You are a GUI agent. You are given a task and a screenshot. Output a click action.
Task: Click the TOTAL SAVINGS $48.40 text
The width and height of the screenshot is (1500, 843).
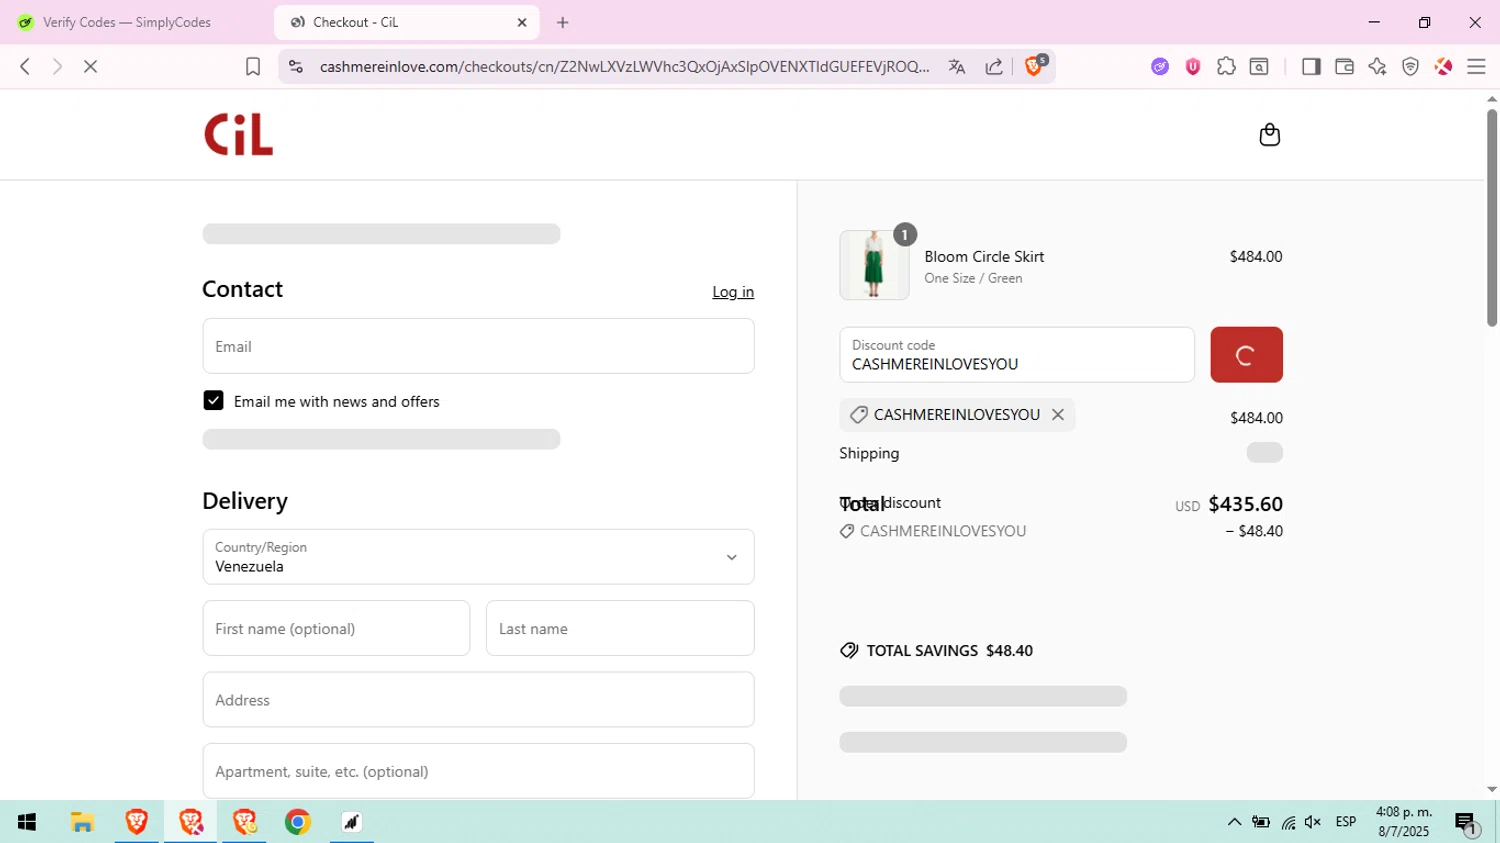pos(950,650)
